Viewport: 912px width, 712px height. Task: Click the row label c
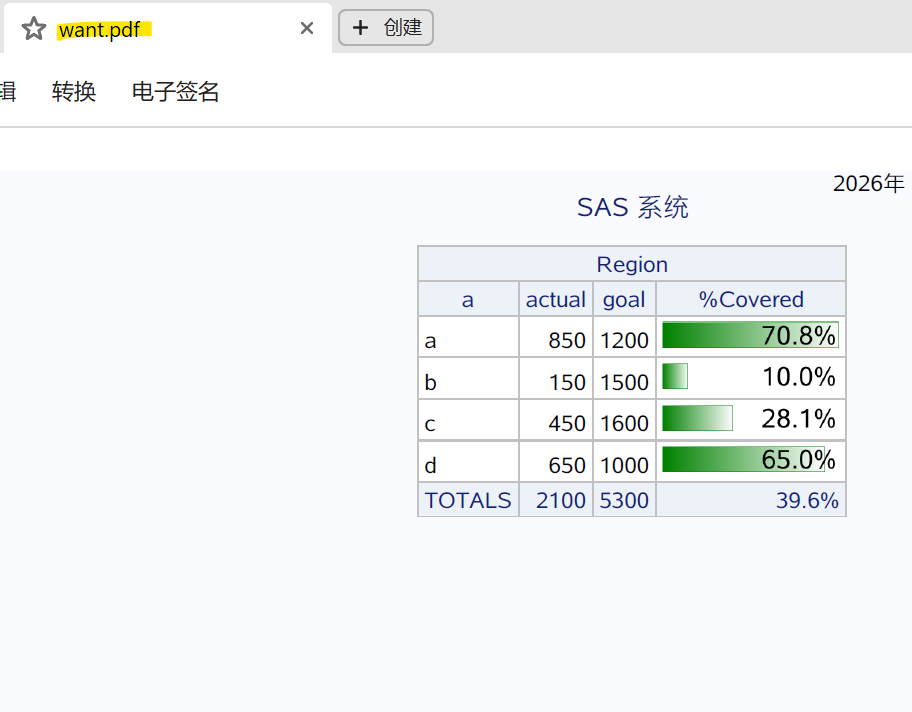click(x=430, y=424)
